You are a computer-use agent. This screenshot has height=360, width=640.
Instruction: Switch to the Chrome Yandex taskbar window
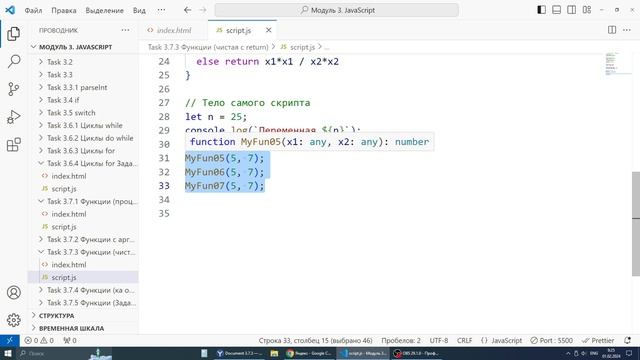(309, 353)
